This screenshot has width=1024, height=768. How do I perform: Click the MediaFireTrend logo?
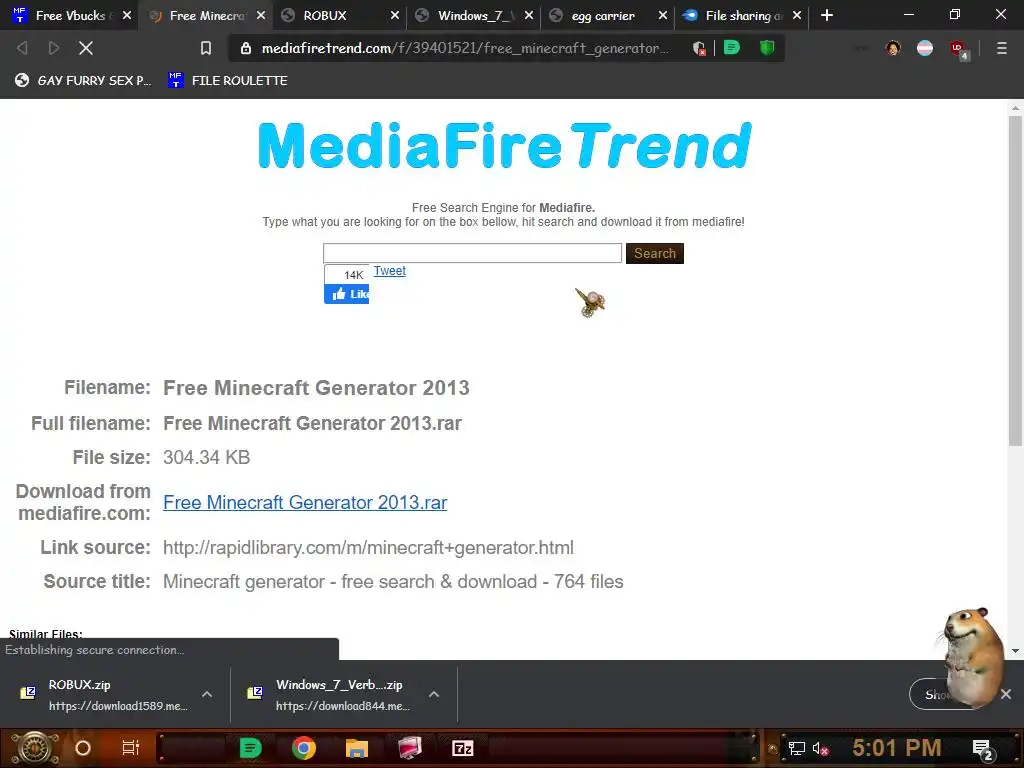505,146
